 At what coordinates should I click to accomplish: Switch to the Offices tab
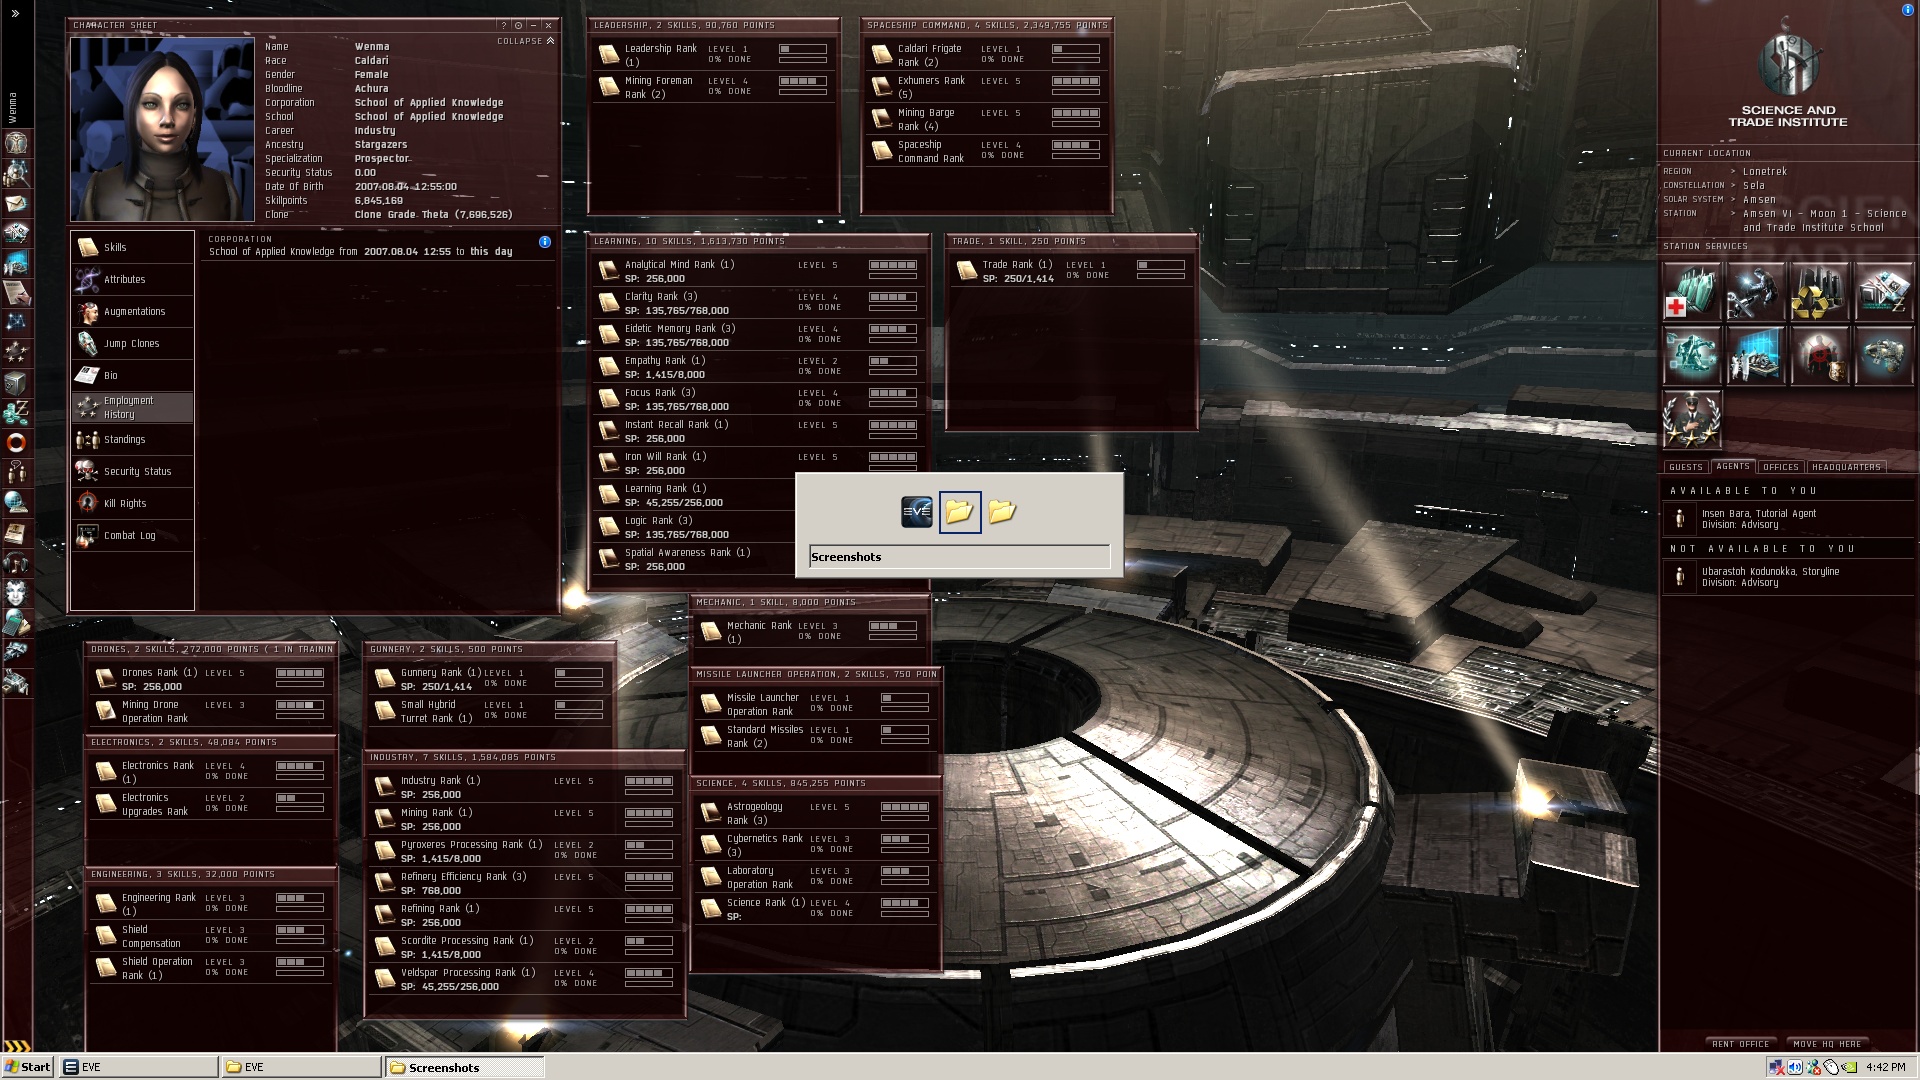click(1780, 467)
